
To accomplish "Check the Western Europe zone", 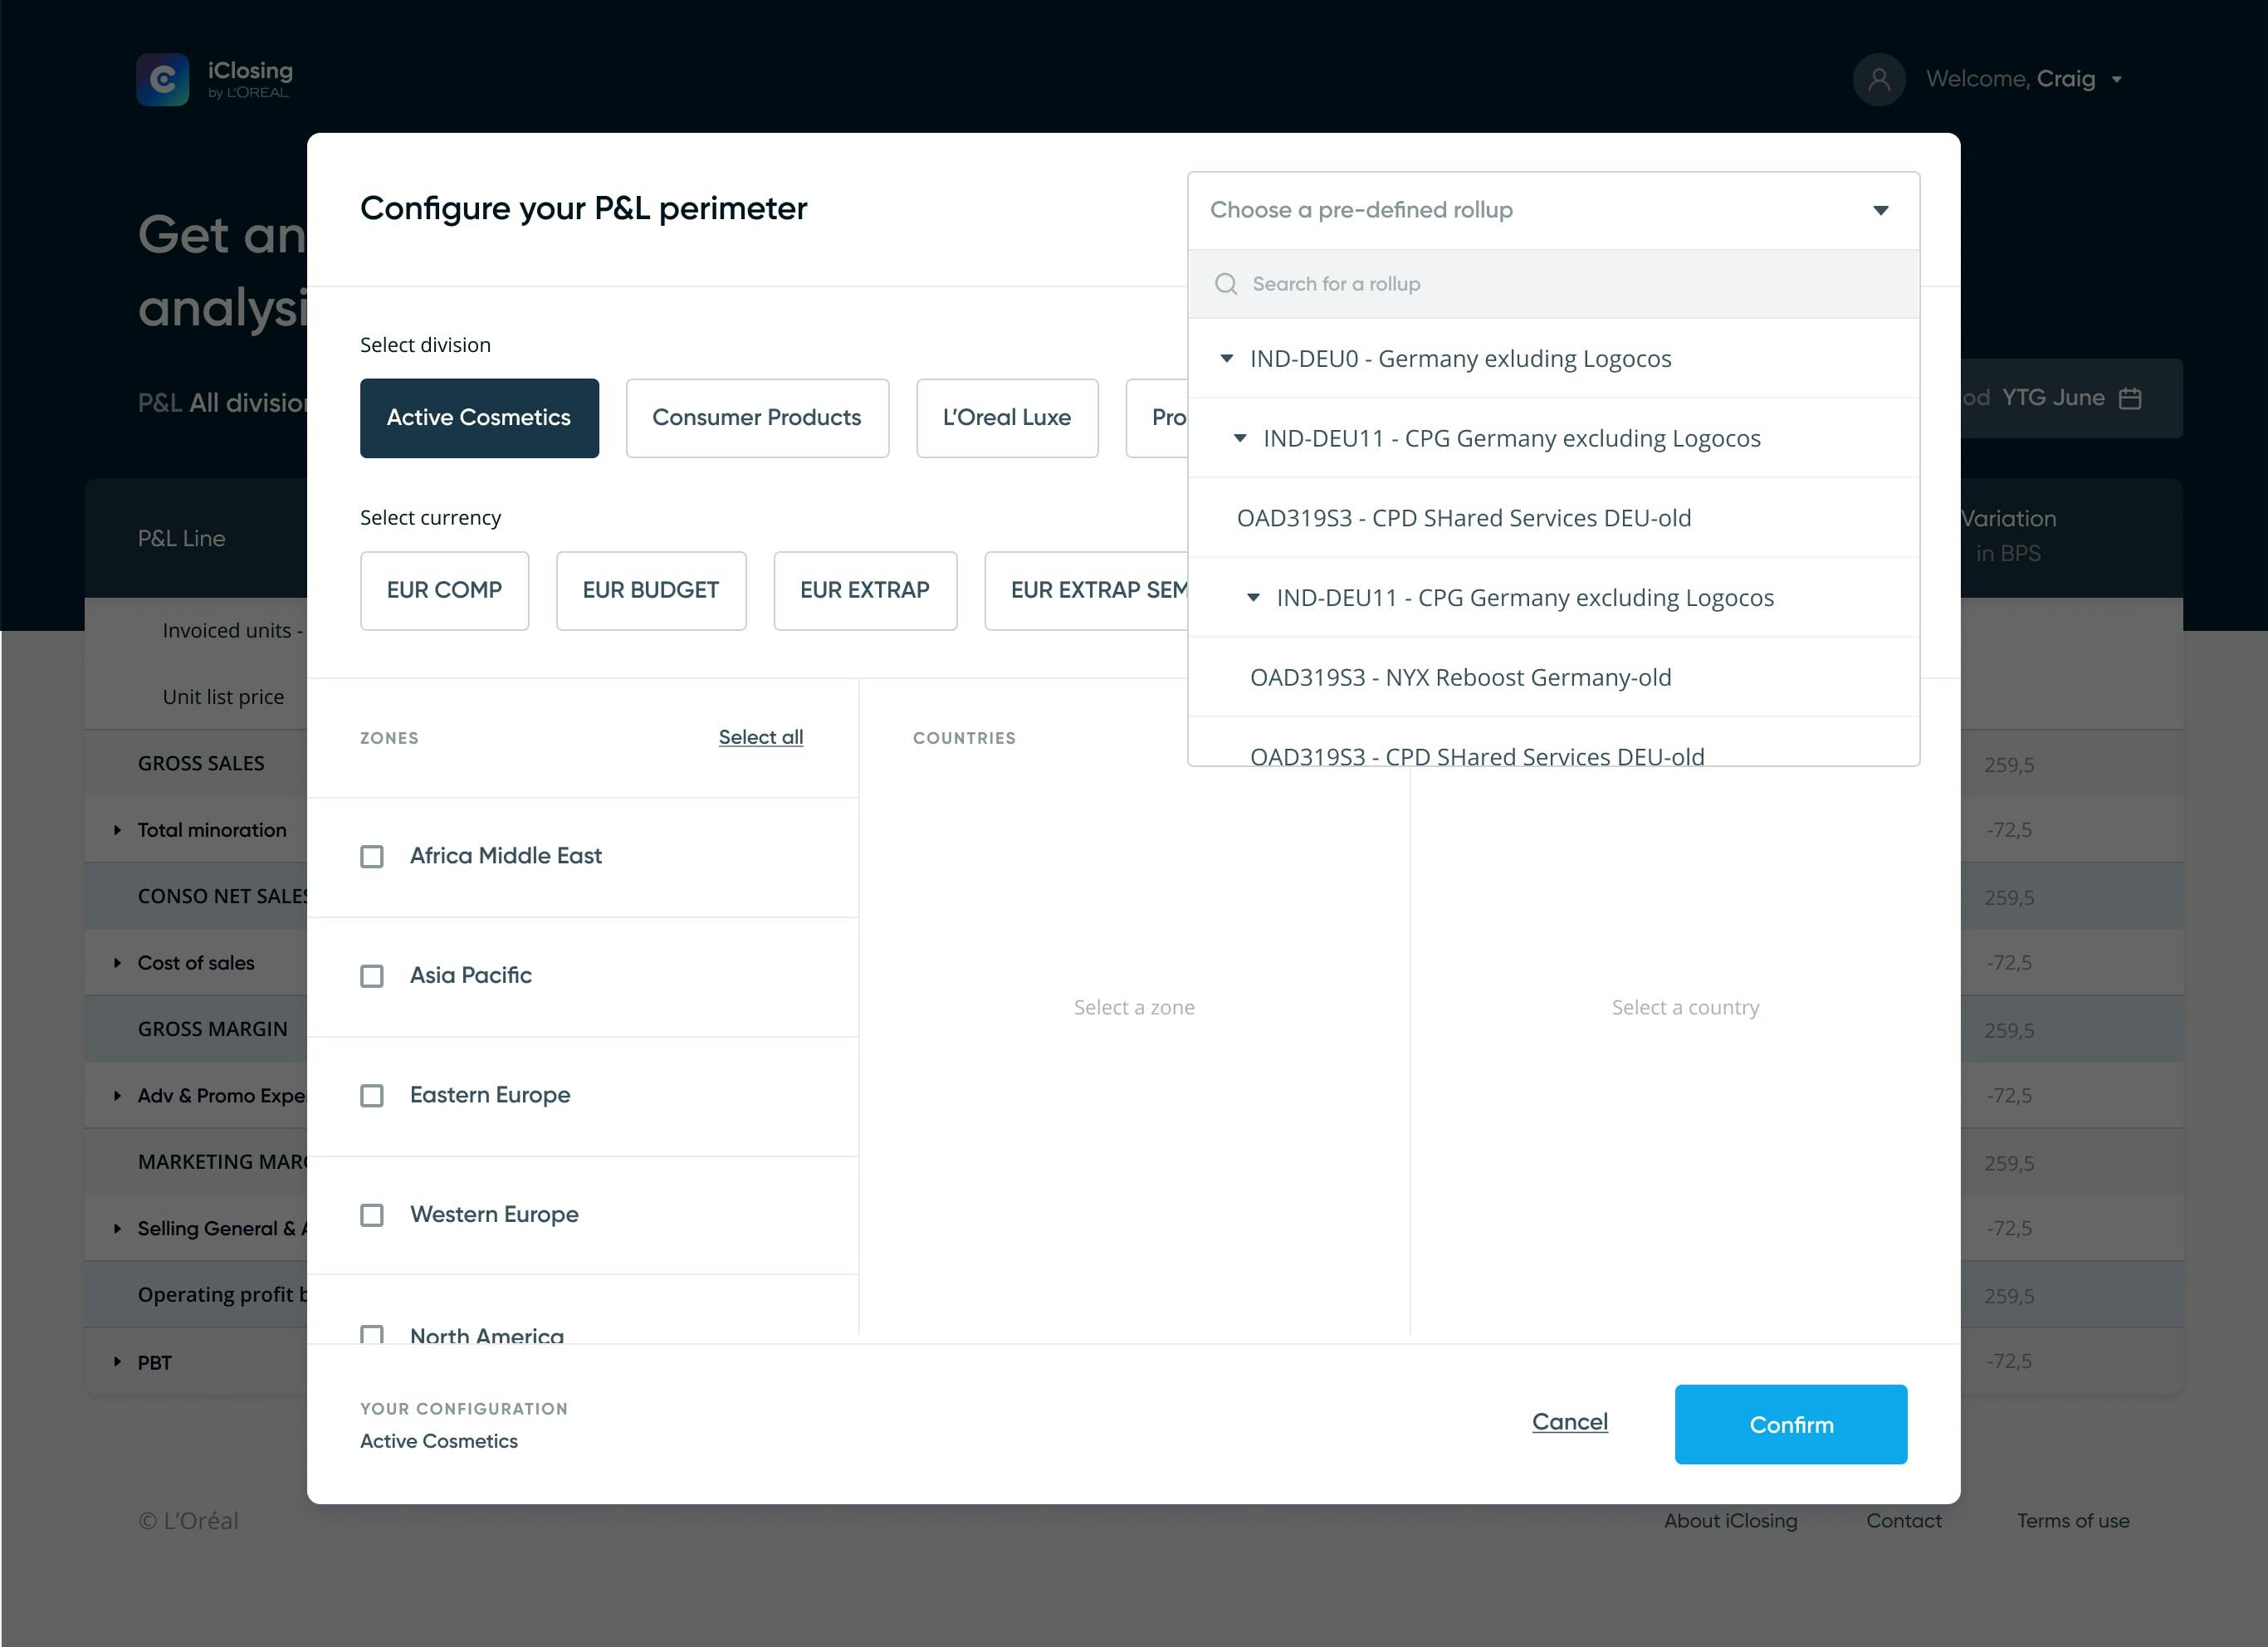I will pyautogui.click(x=372, y=1215).
